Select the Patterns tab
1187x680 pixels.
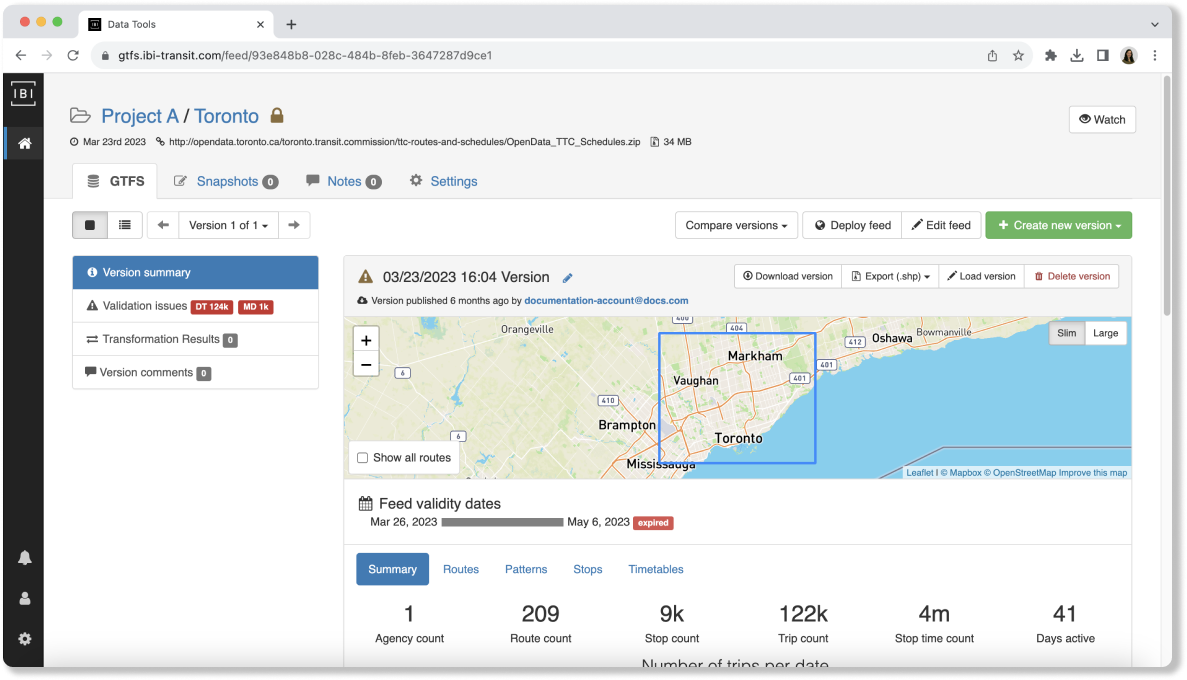(526, 569)
